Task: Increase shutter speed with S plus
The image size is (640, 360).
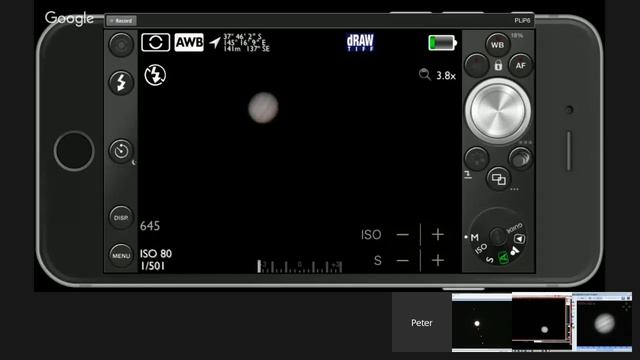Action: (438, 260)
